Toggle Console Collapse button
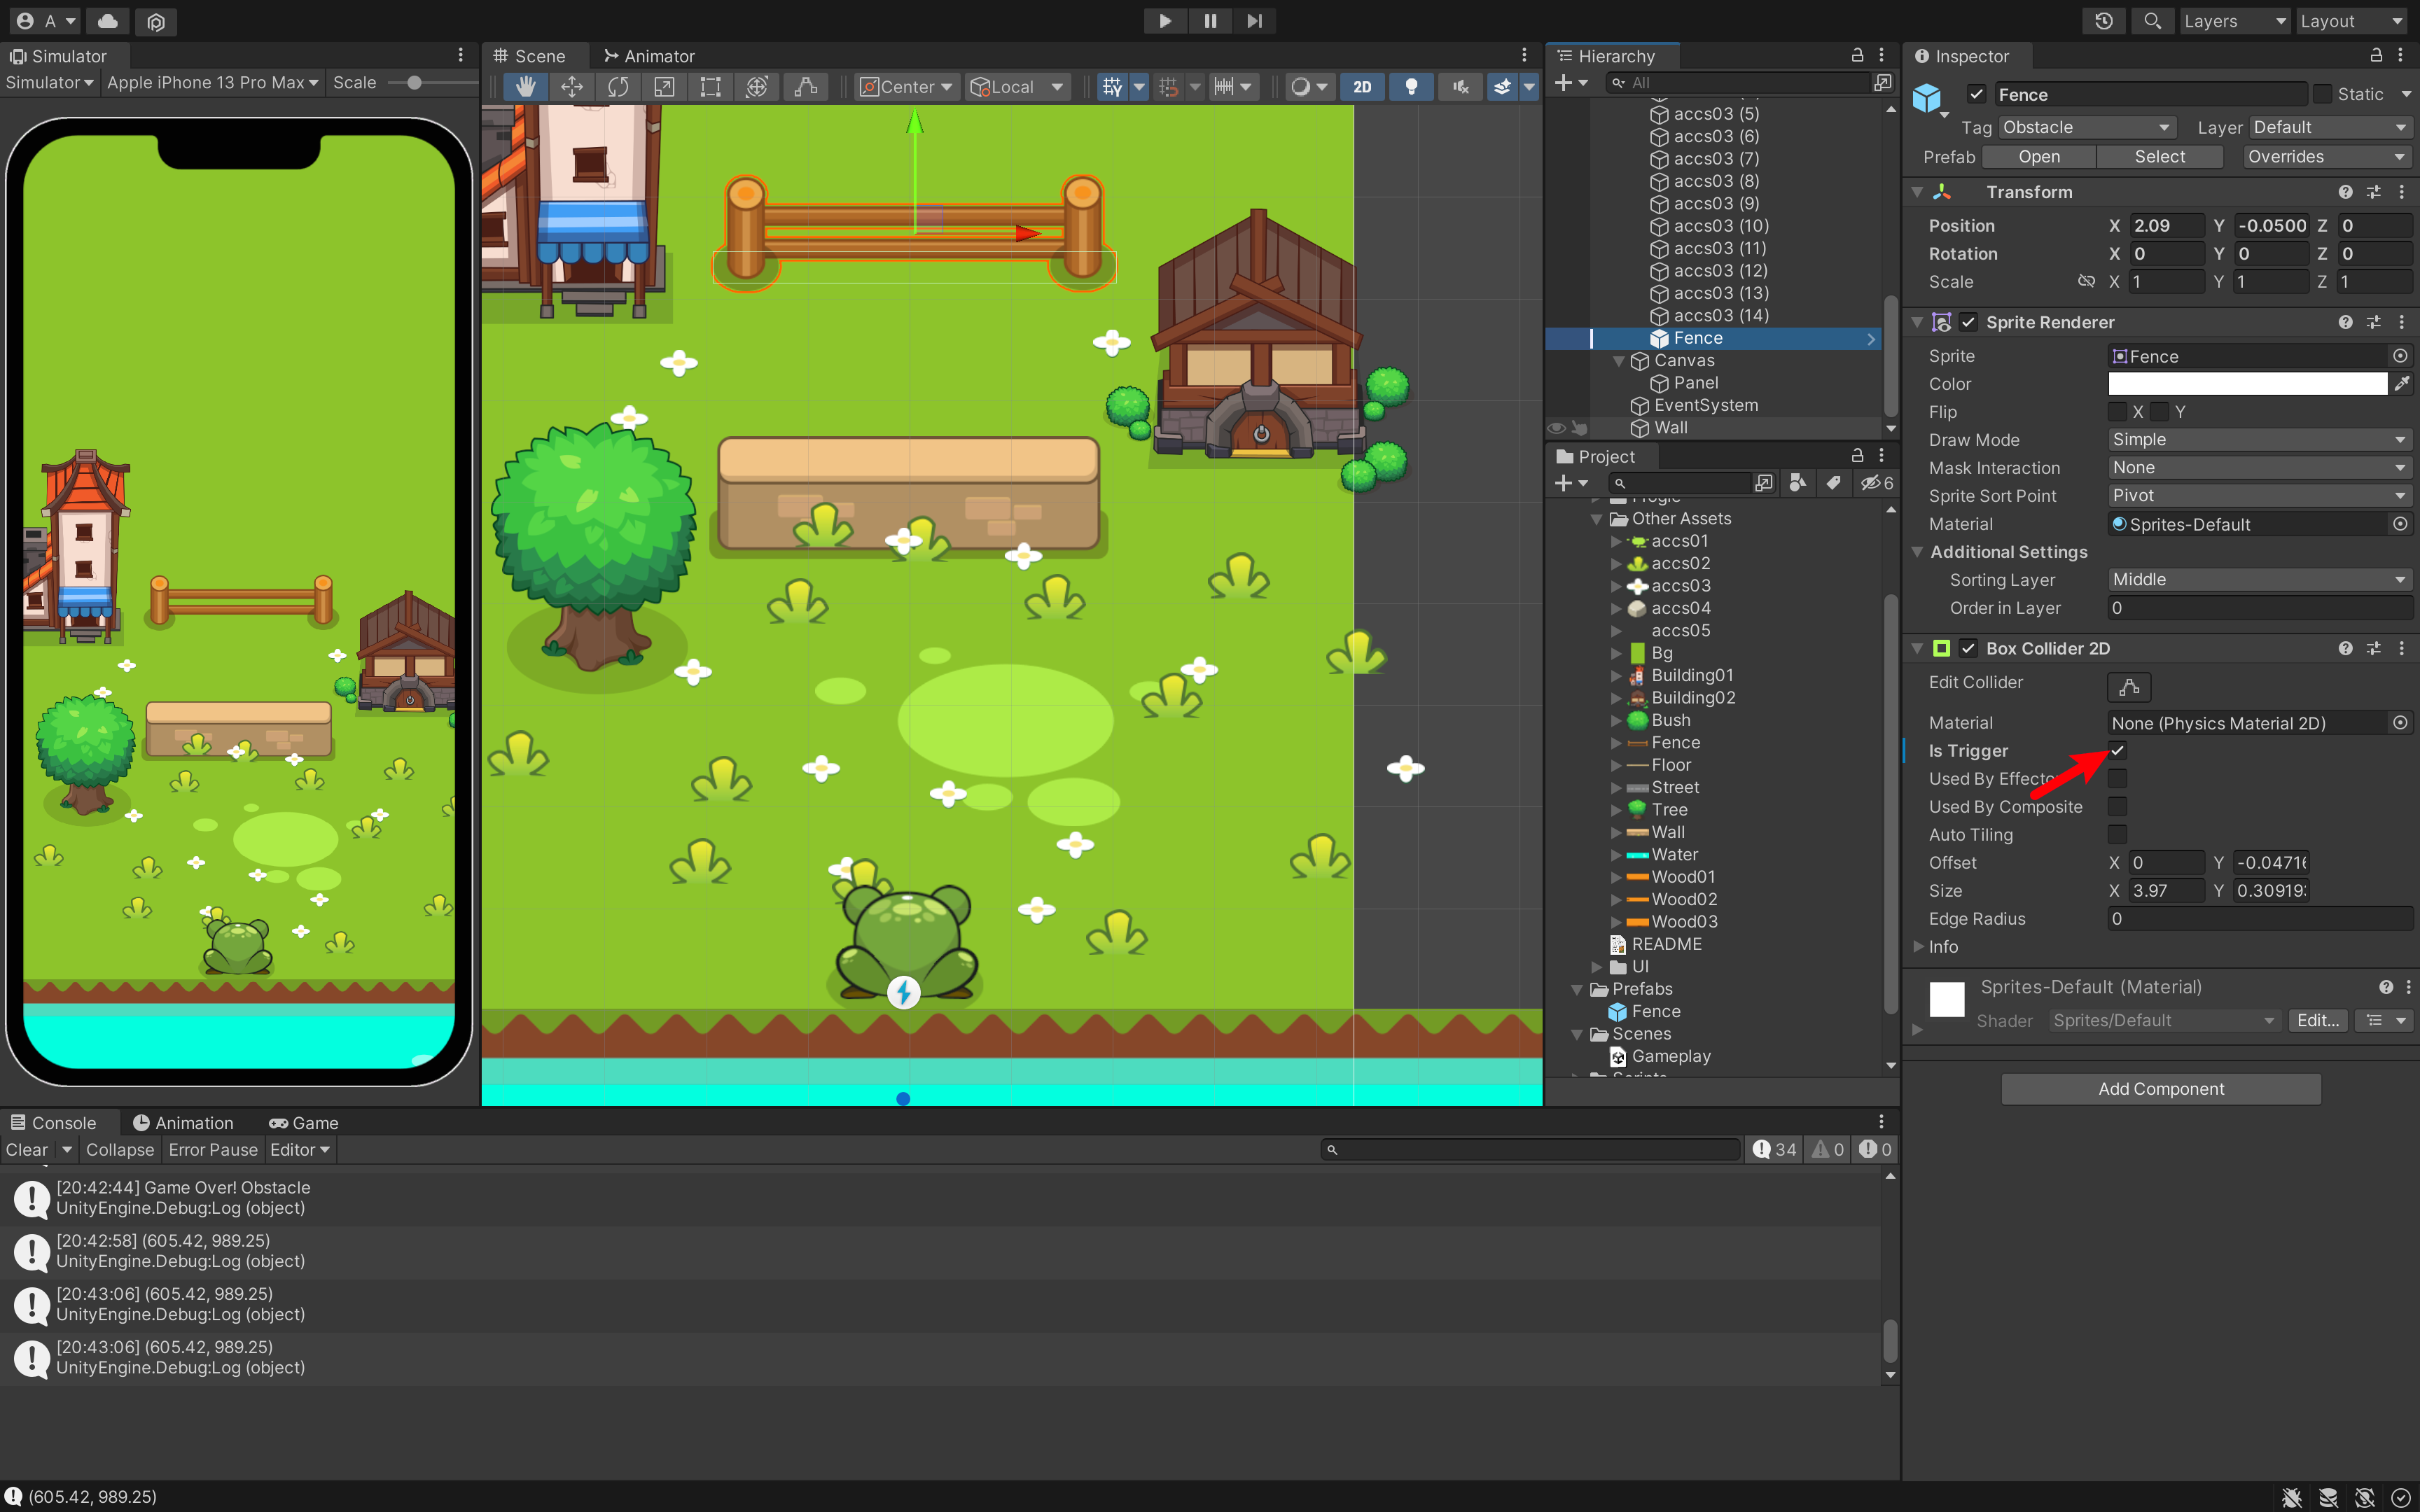Image resolution: width=2420 pixels, height=1512 pixels. click(x=120, y=1150)
